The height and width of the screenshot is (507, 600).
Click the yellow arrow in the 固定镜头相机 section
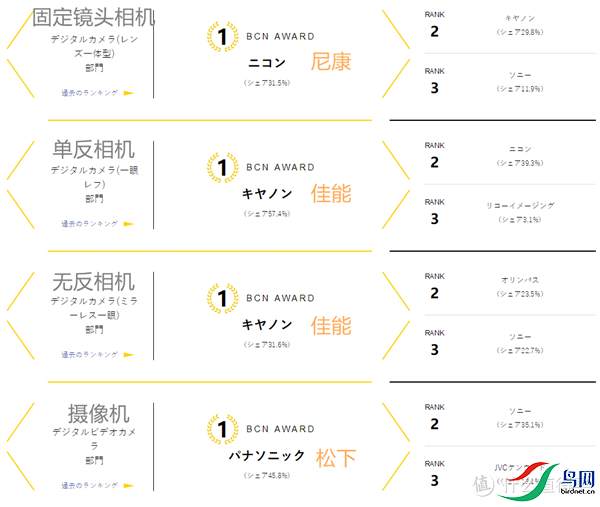[x=128, y=93]
